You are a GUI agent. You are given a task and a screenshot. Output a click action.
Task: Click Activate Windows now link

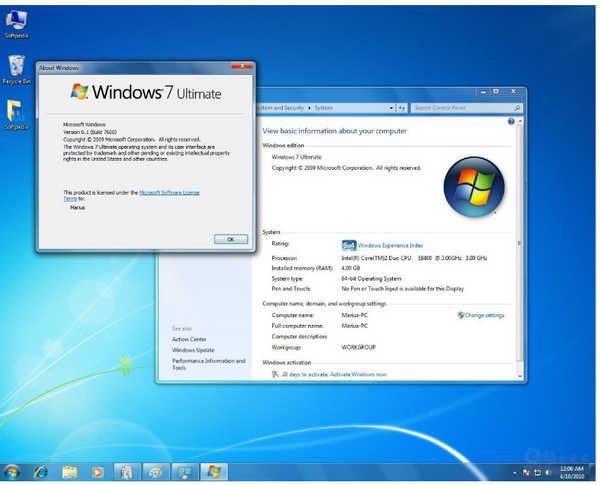pos(358,375)
